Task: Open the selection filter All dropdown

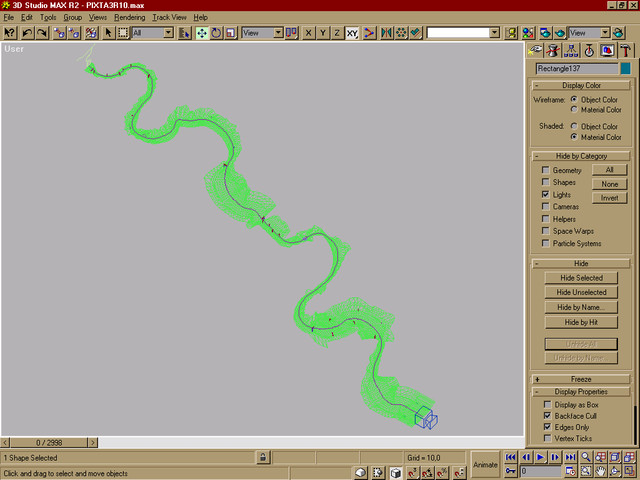Action: 168,33
